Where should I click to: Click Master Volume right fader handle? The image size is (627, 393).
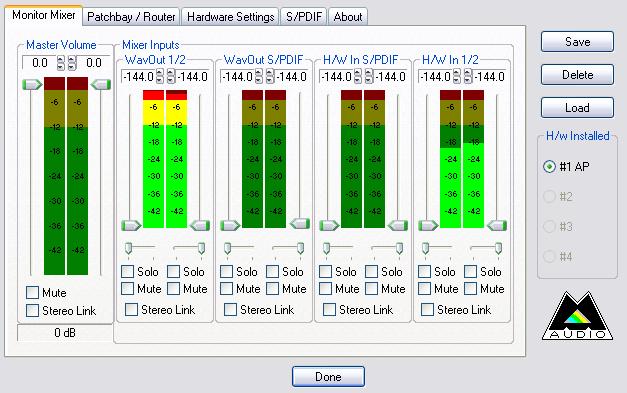pos(101,85)
